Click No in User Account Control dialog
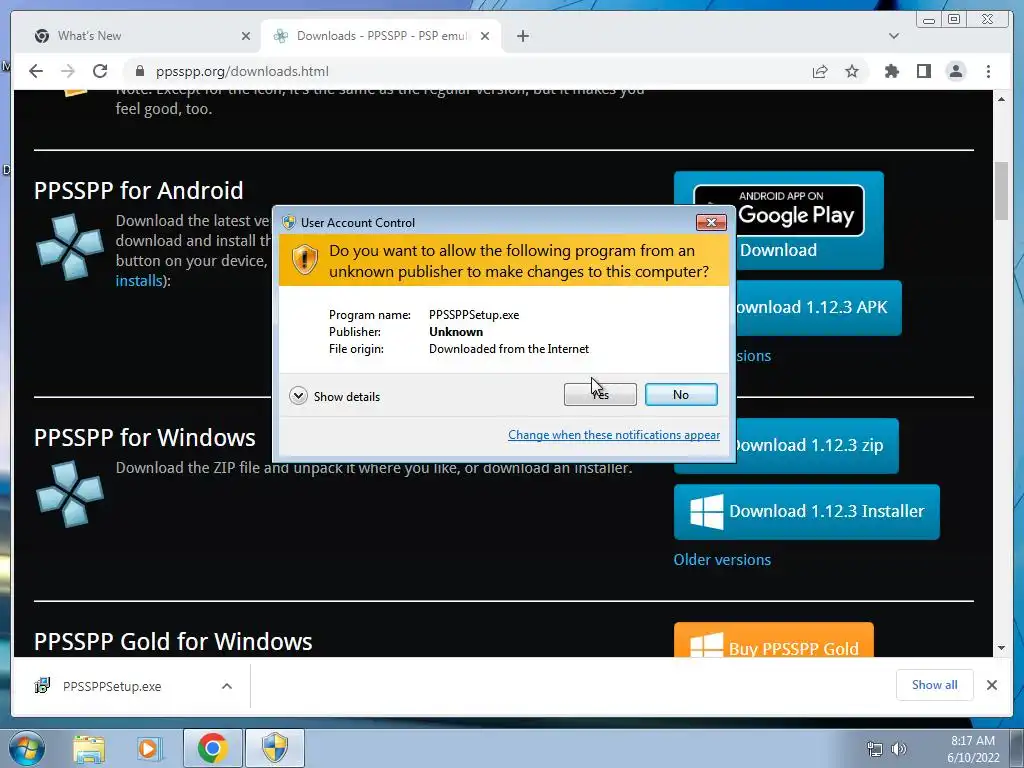This screenshot has height=768, width=1024. click(680, 394)
